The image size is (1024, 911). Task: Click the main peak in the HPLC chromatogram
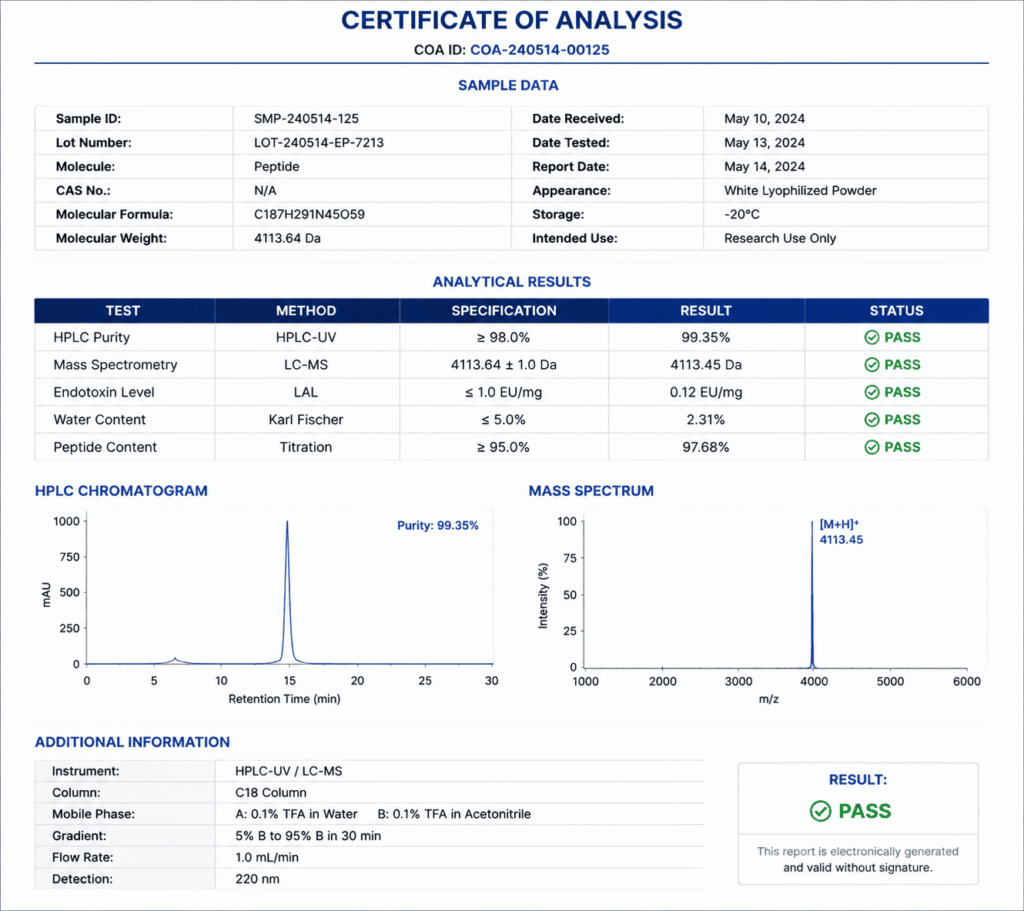[x=287, y=591]
